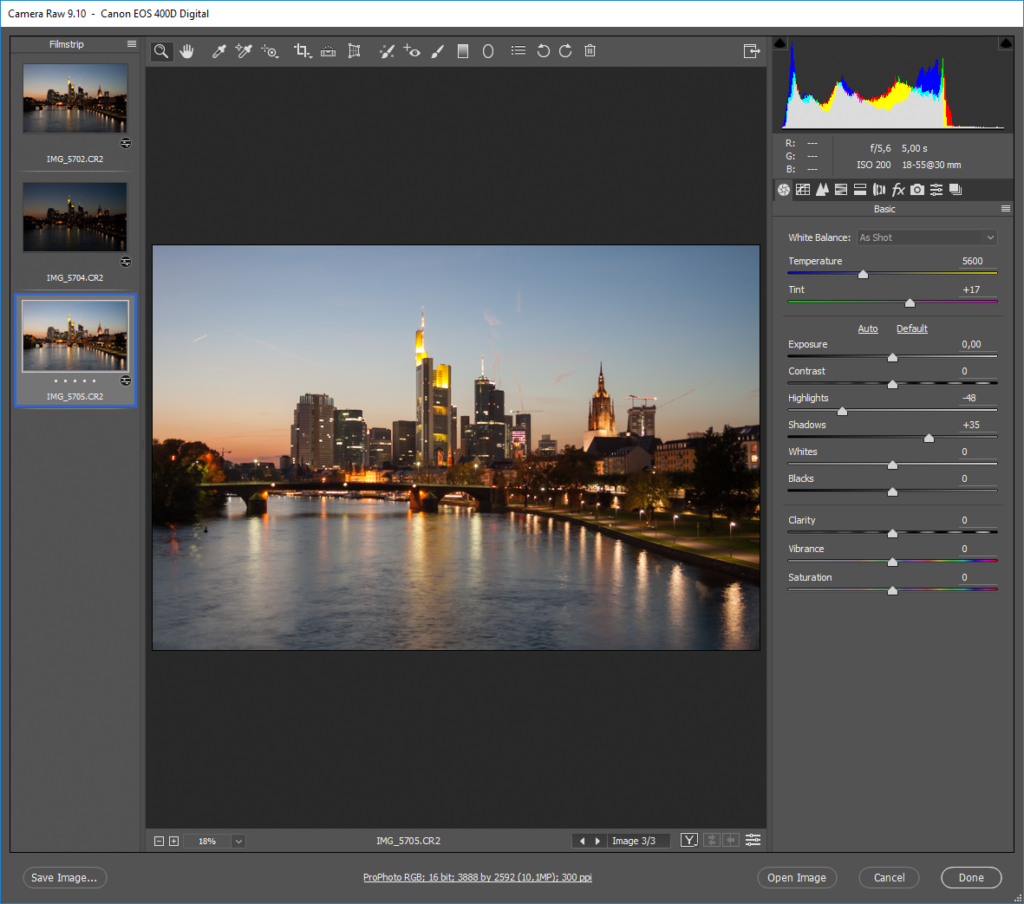Open the Filmstrip panel menu
Screen dimensions: 1024x904
(x=131, y=44)
